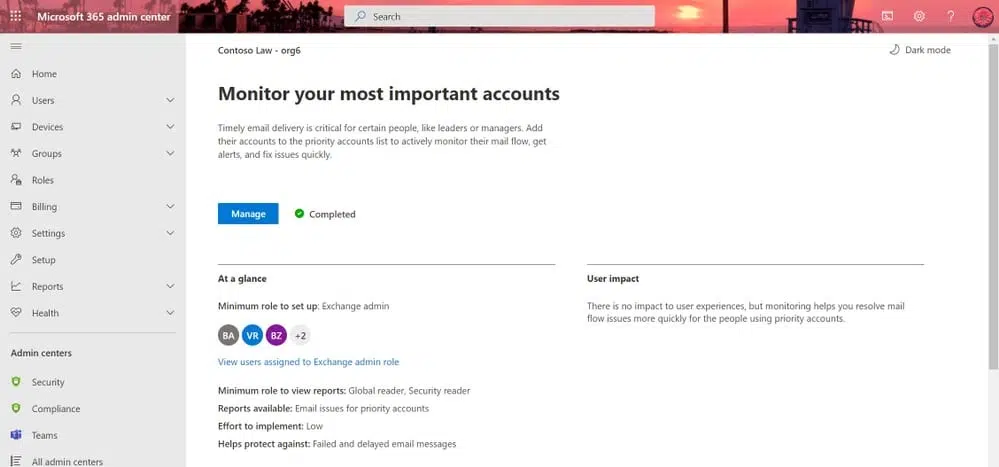
Task: Click the Search input field
Action: coord(499,17)
